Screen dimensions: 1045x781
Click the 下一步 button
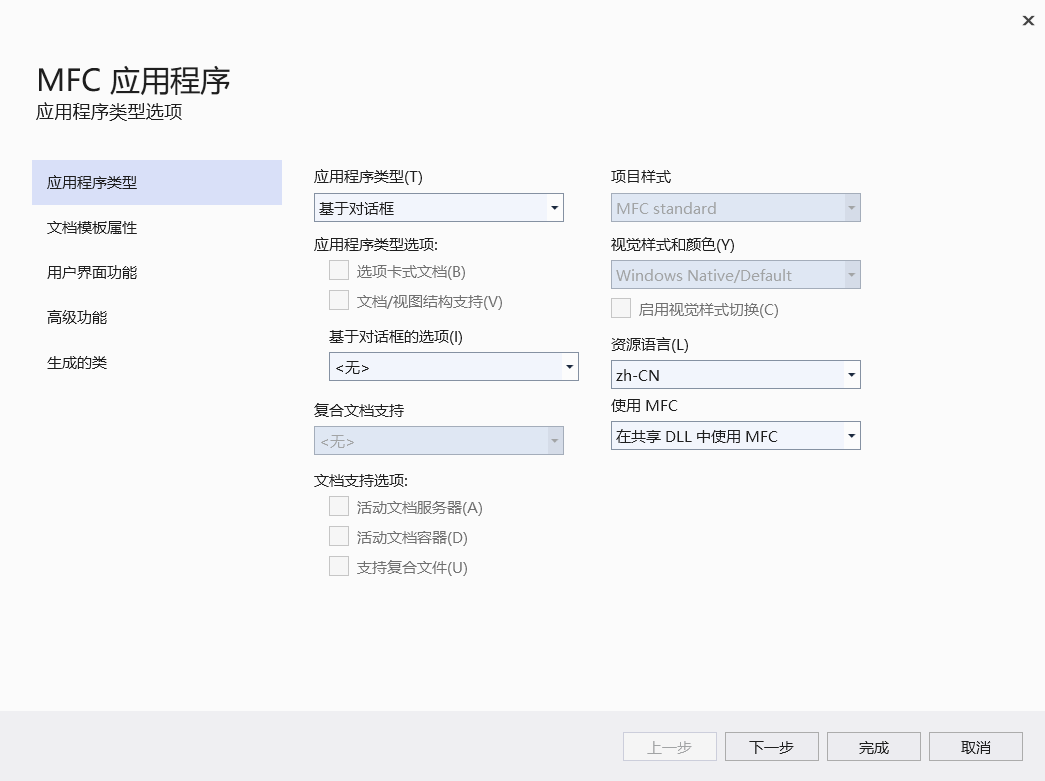pyautogui.click(x=771, y=746)
